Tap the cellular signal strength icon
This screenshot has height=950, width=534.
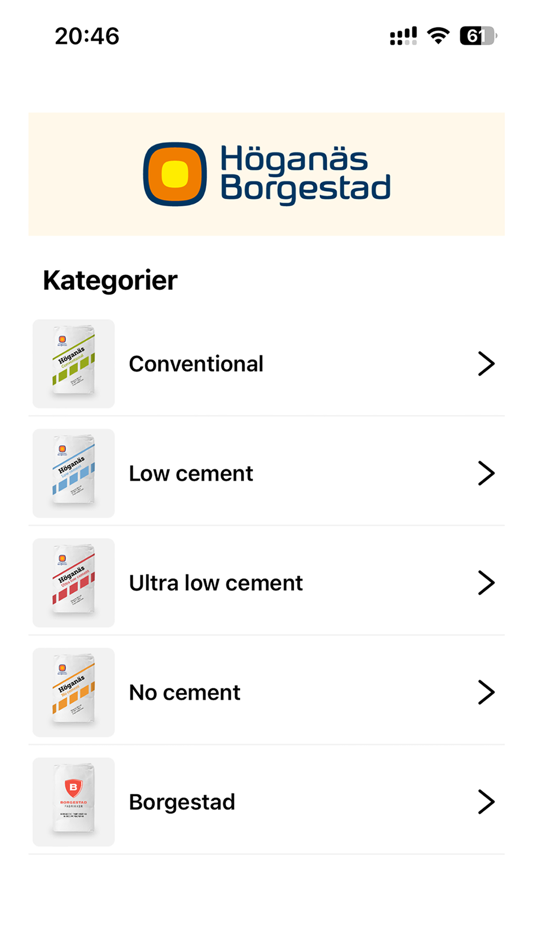[x=403, y=36]
